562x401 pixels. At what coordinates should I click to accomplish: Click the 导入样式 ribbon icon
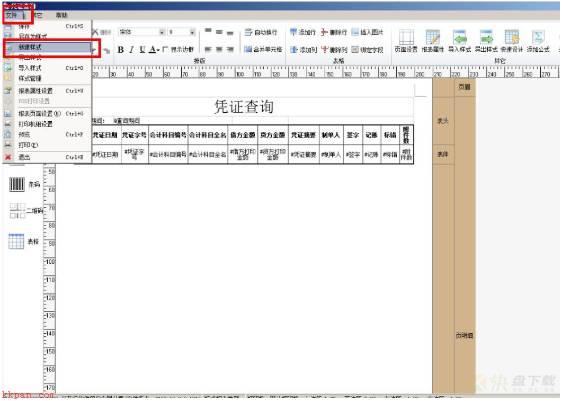coord(460,41)
